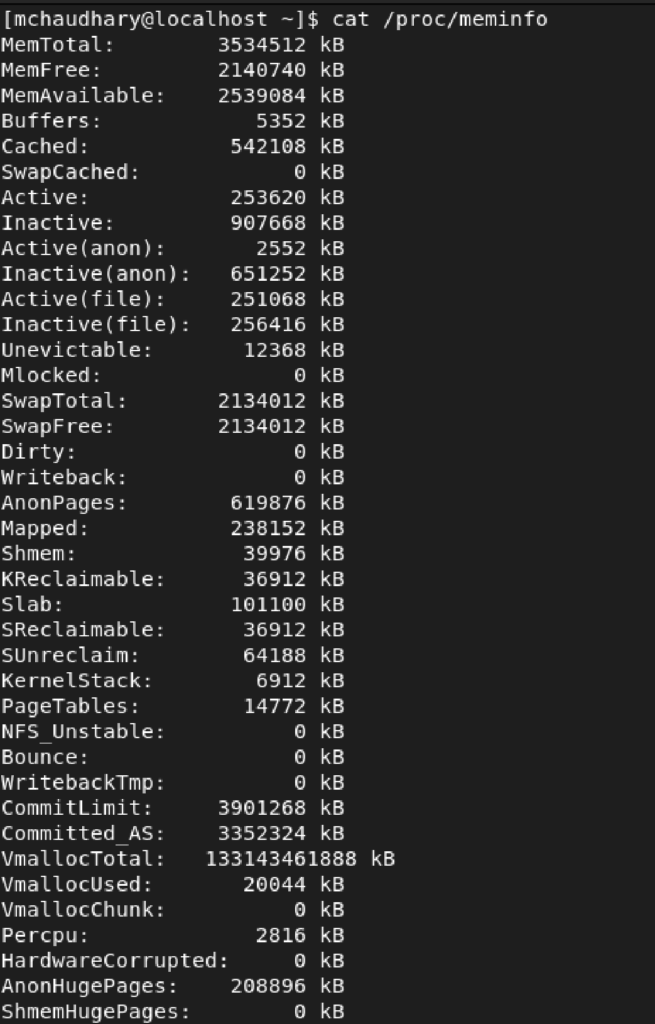
Task: Click the KernelStack value 6912
Action: point(280,682)
